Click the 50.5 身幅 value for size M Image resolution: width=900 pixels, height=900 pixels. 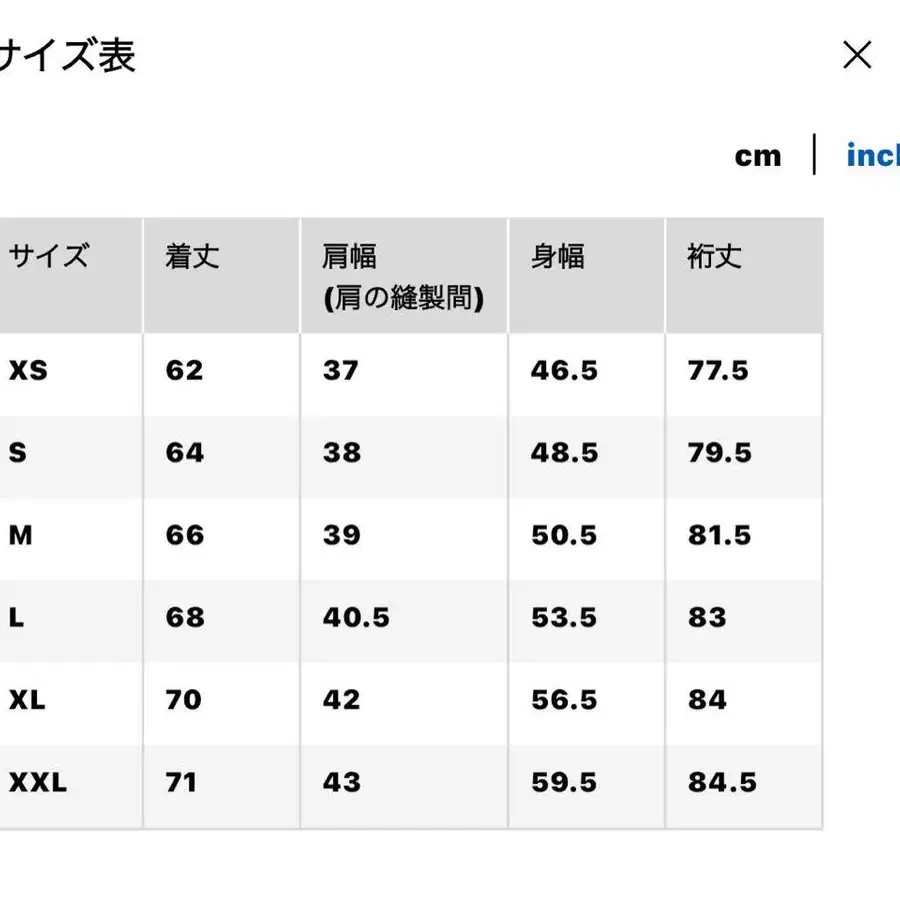point(565,536)
